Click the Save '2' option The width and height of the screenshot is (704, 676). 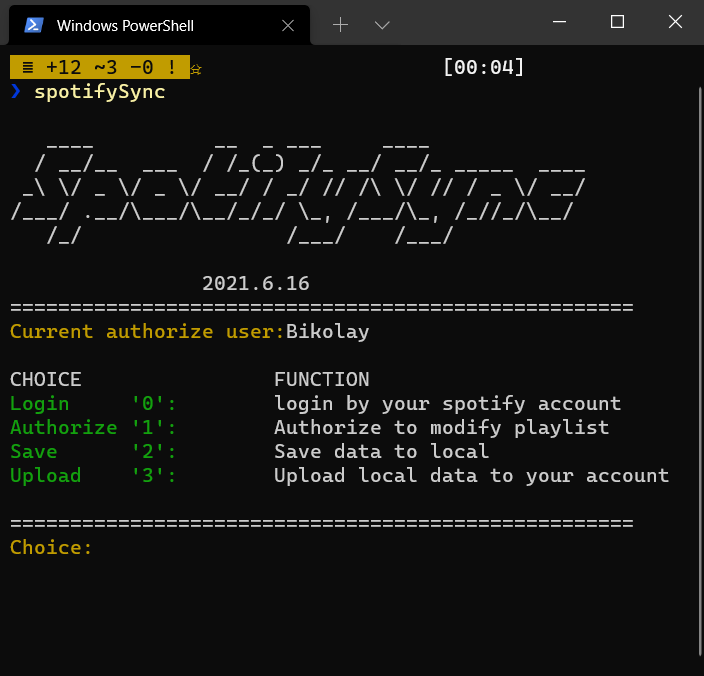click(93, 451)
